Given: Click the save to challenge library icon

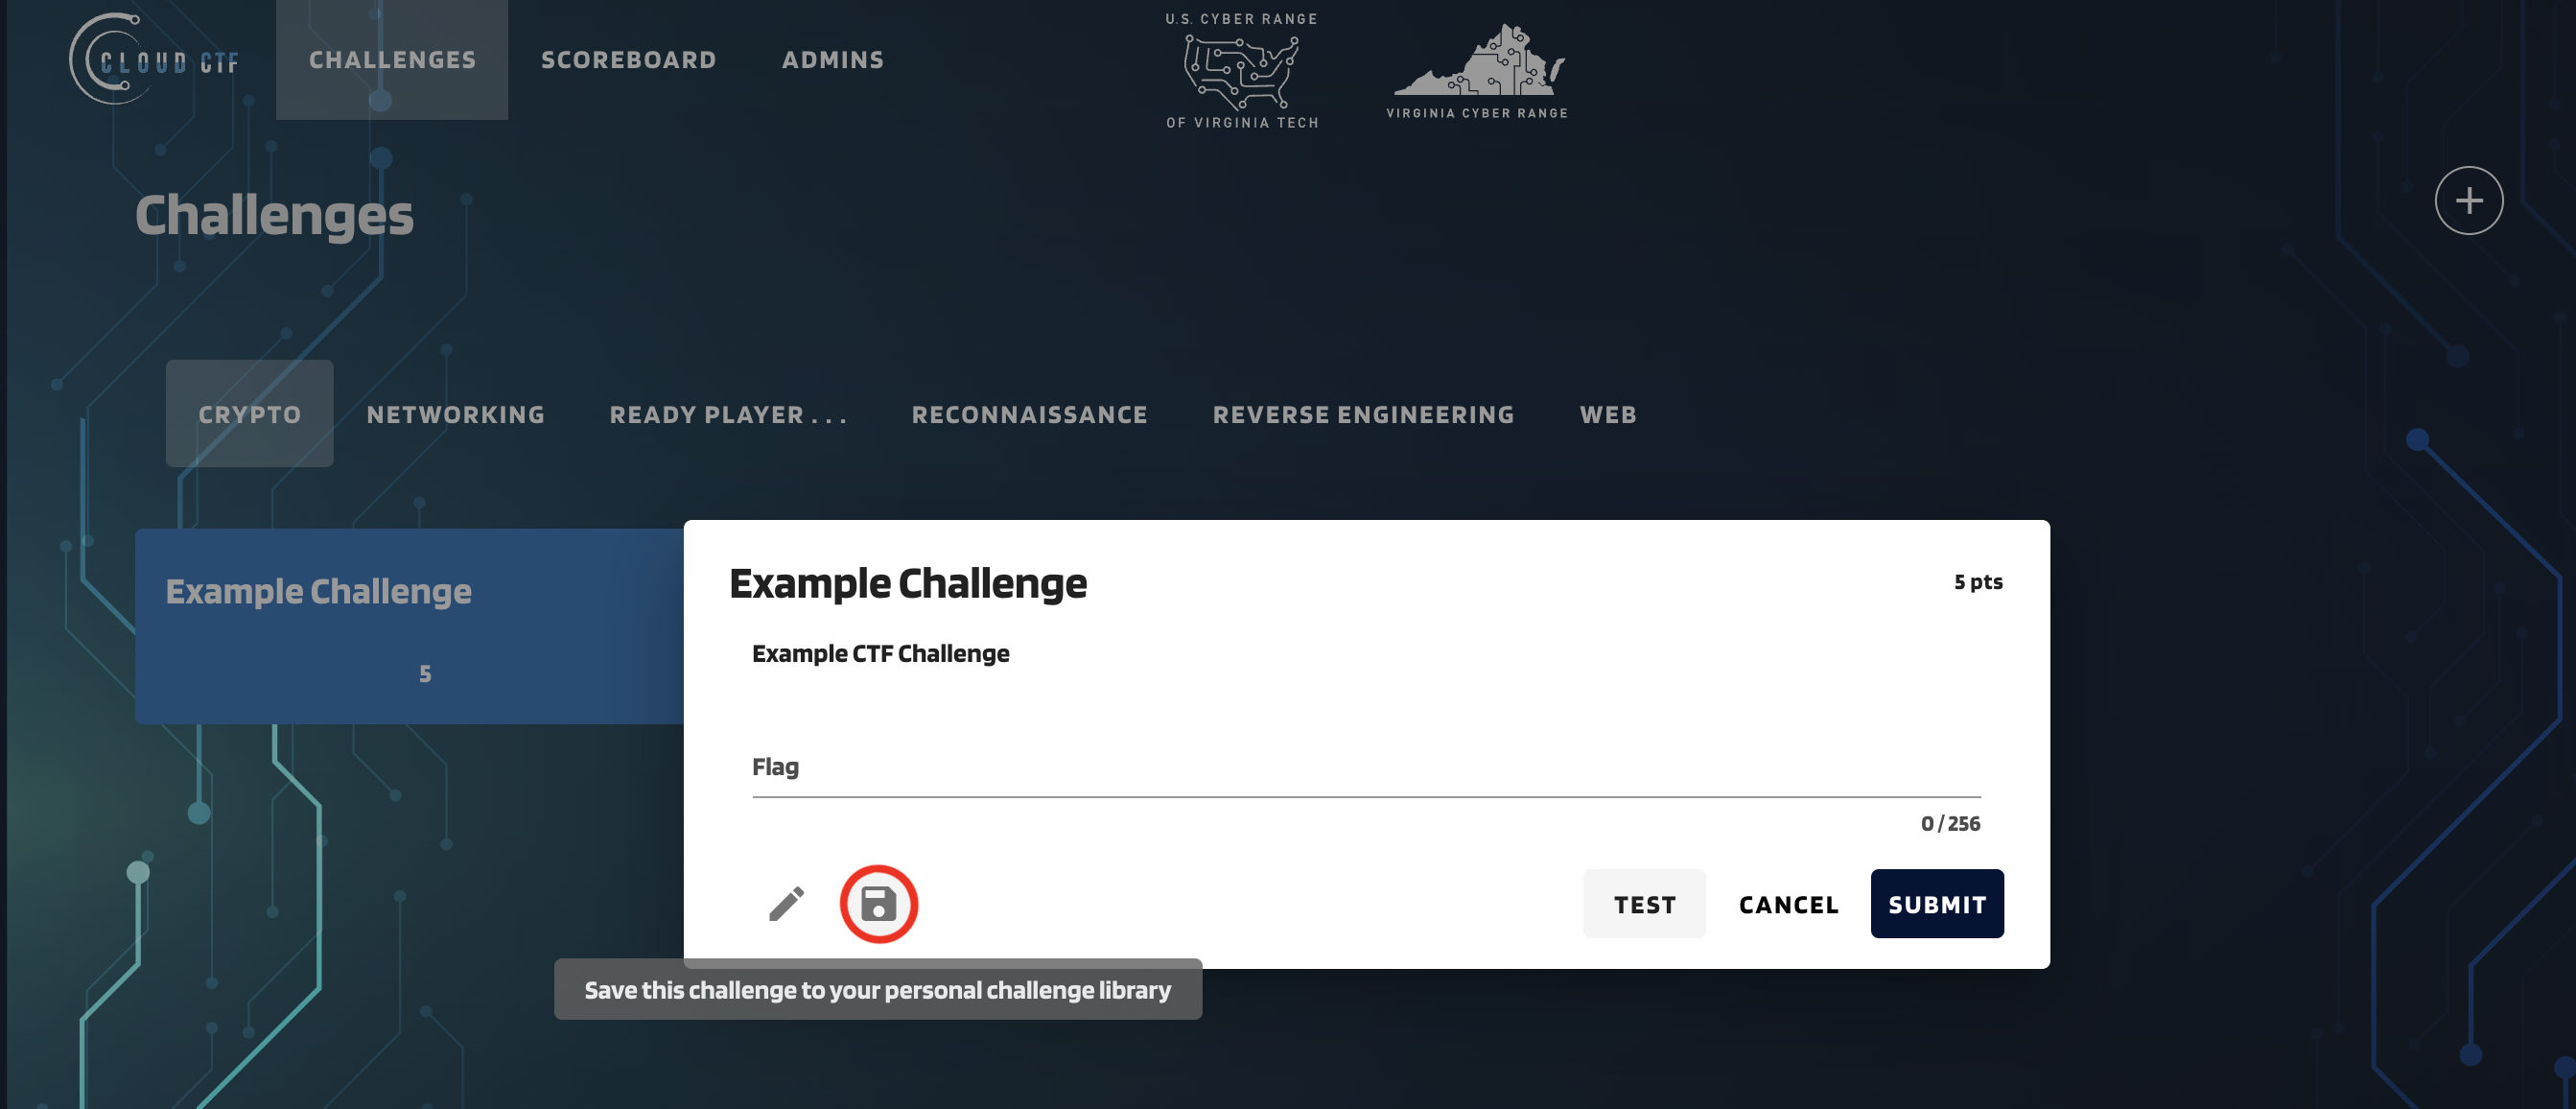Looking at the screenshot, I should tap(878, 902).
